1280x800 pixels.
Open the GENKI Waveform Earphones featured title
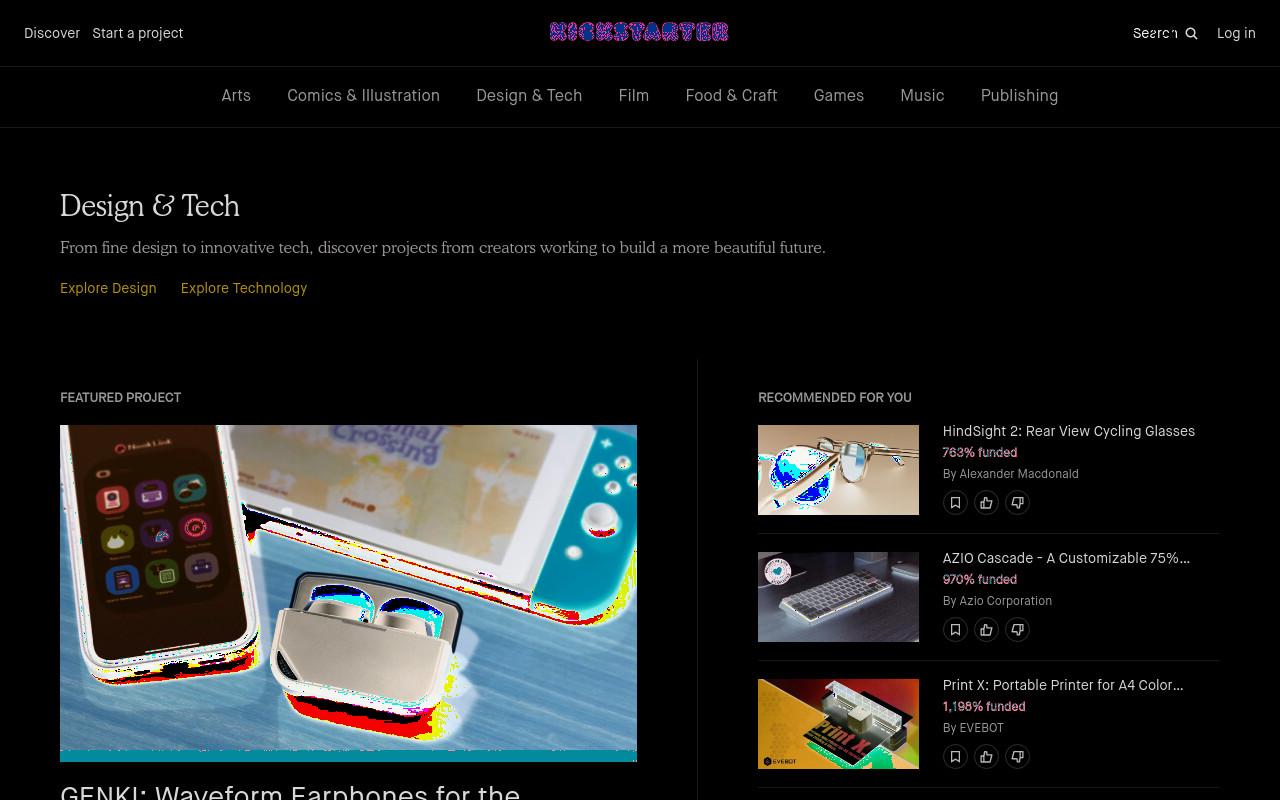[x=290, y=791]
